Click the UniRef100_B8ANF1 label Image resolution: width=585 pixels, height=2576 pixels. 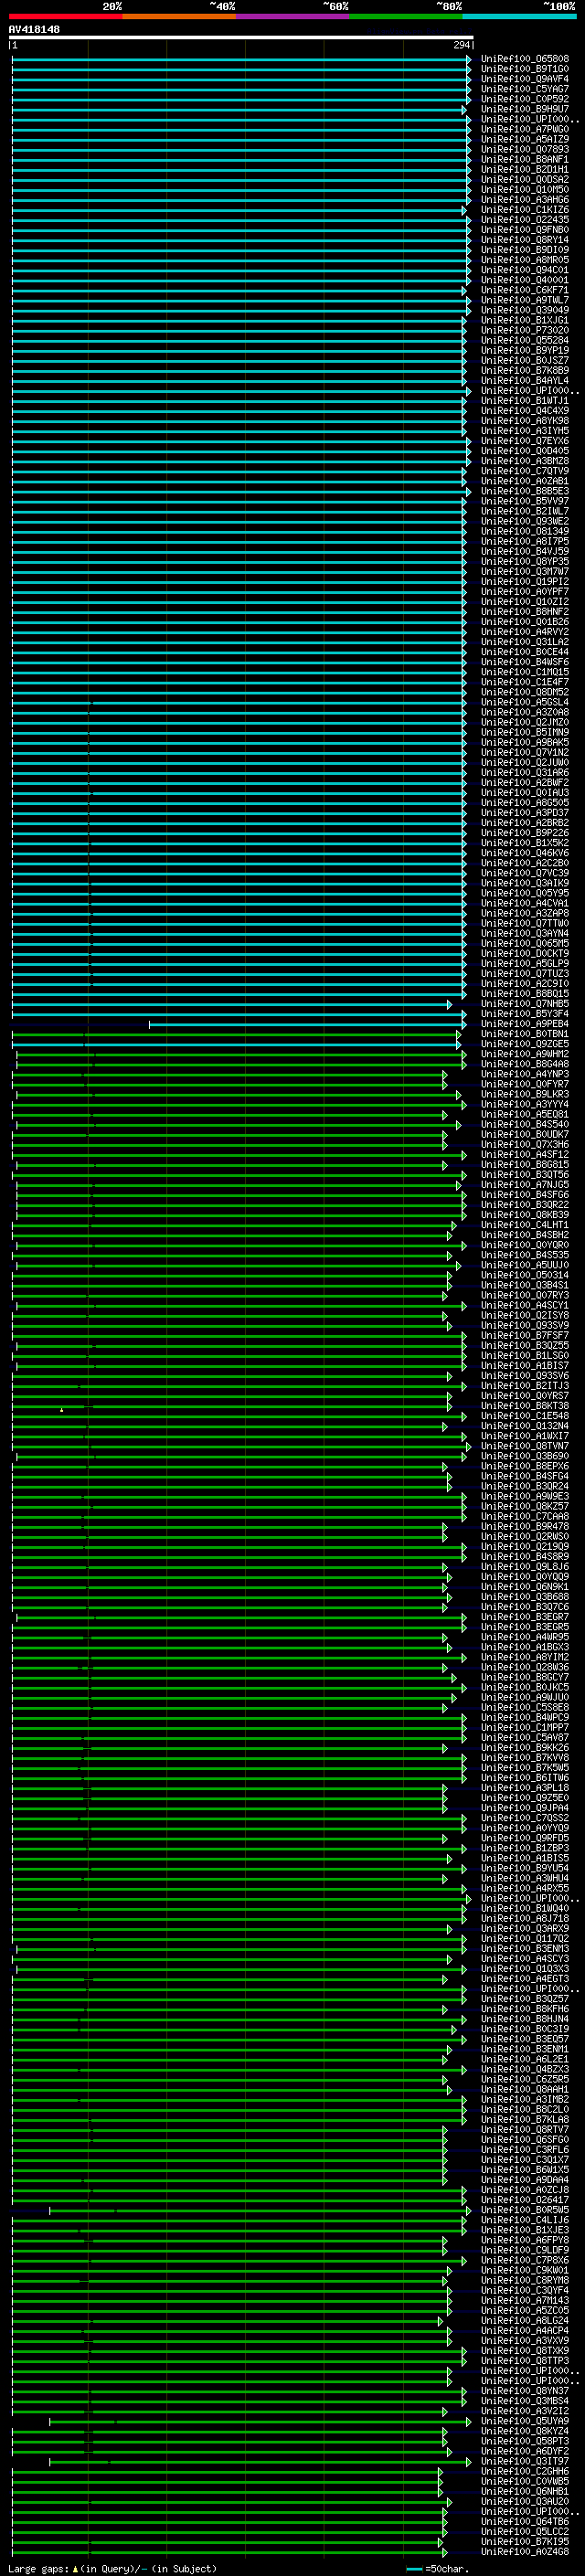pyautogui.click(x=524, y=159)
